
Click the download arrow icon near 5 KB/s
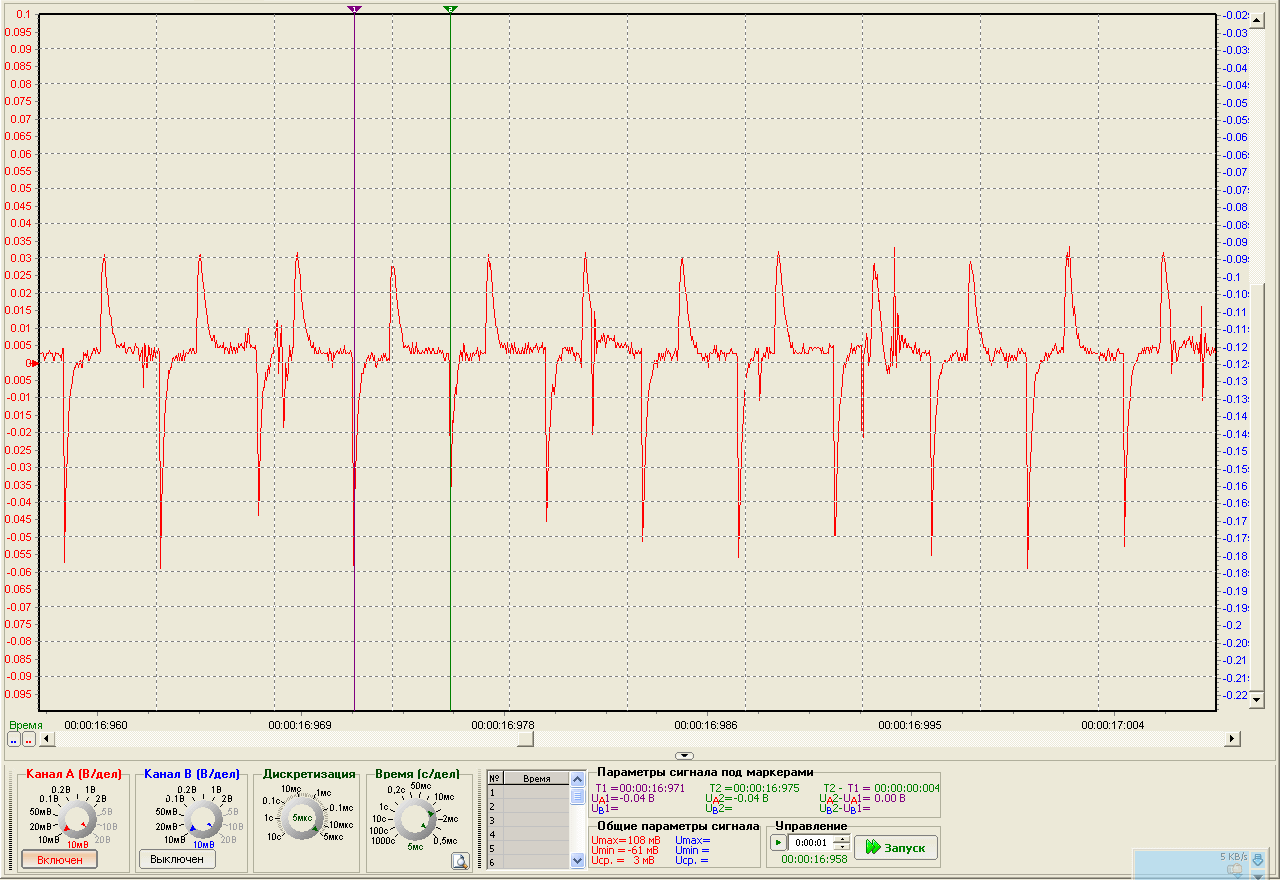point(1259,859)
